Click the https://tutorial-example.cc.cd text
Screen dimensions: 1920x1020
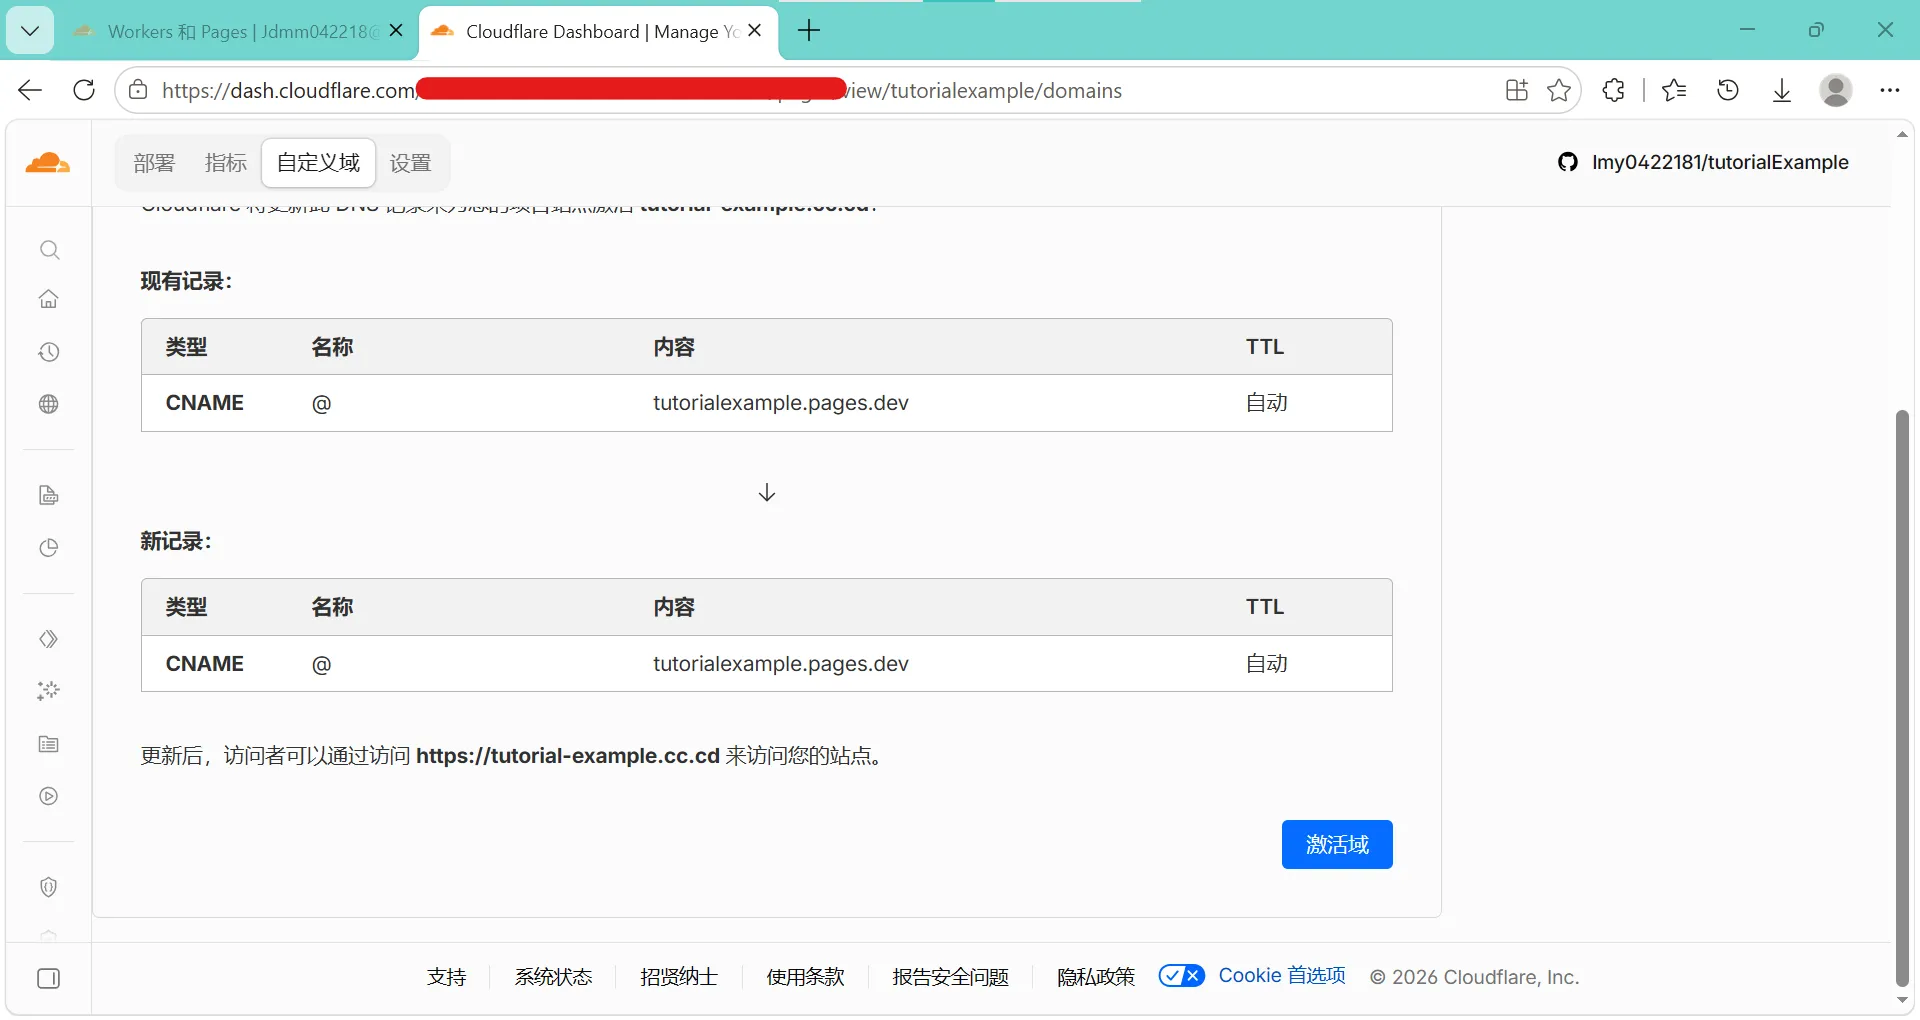point(568,756)
